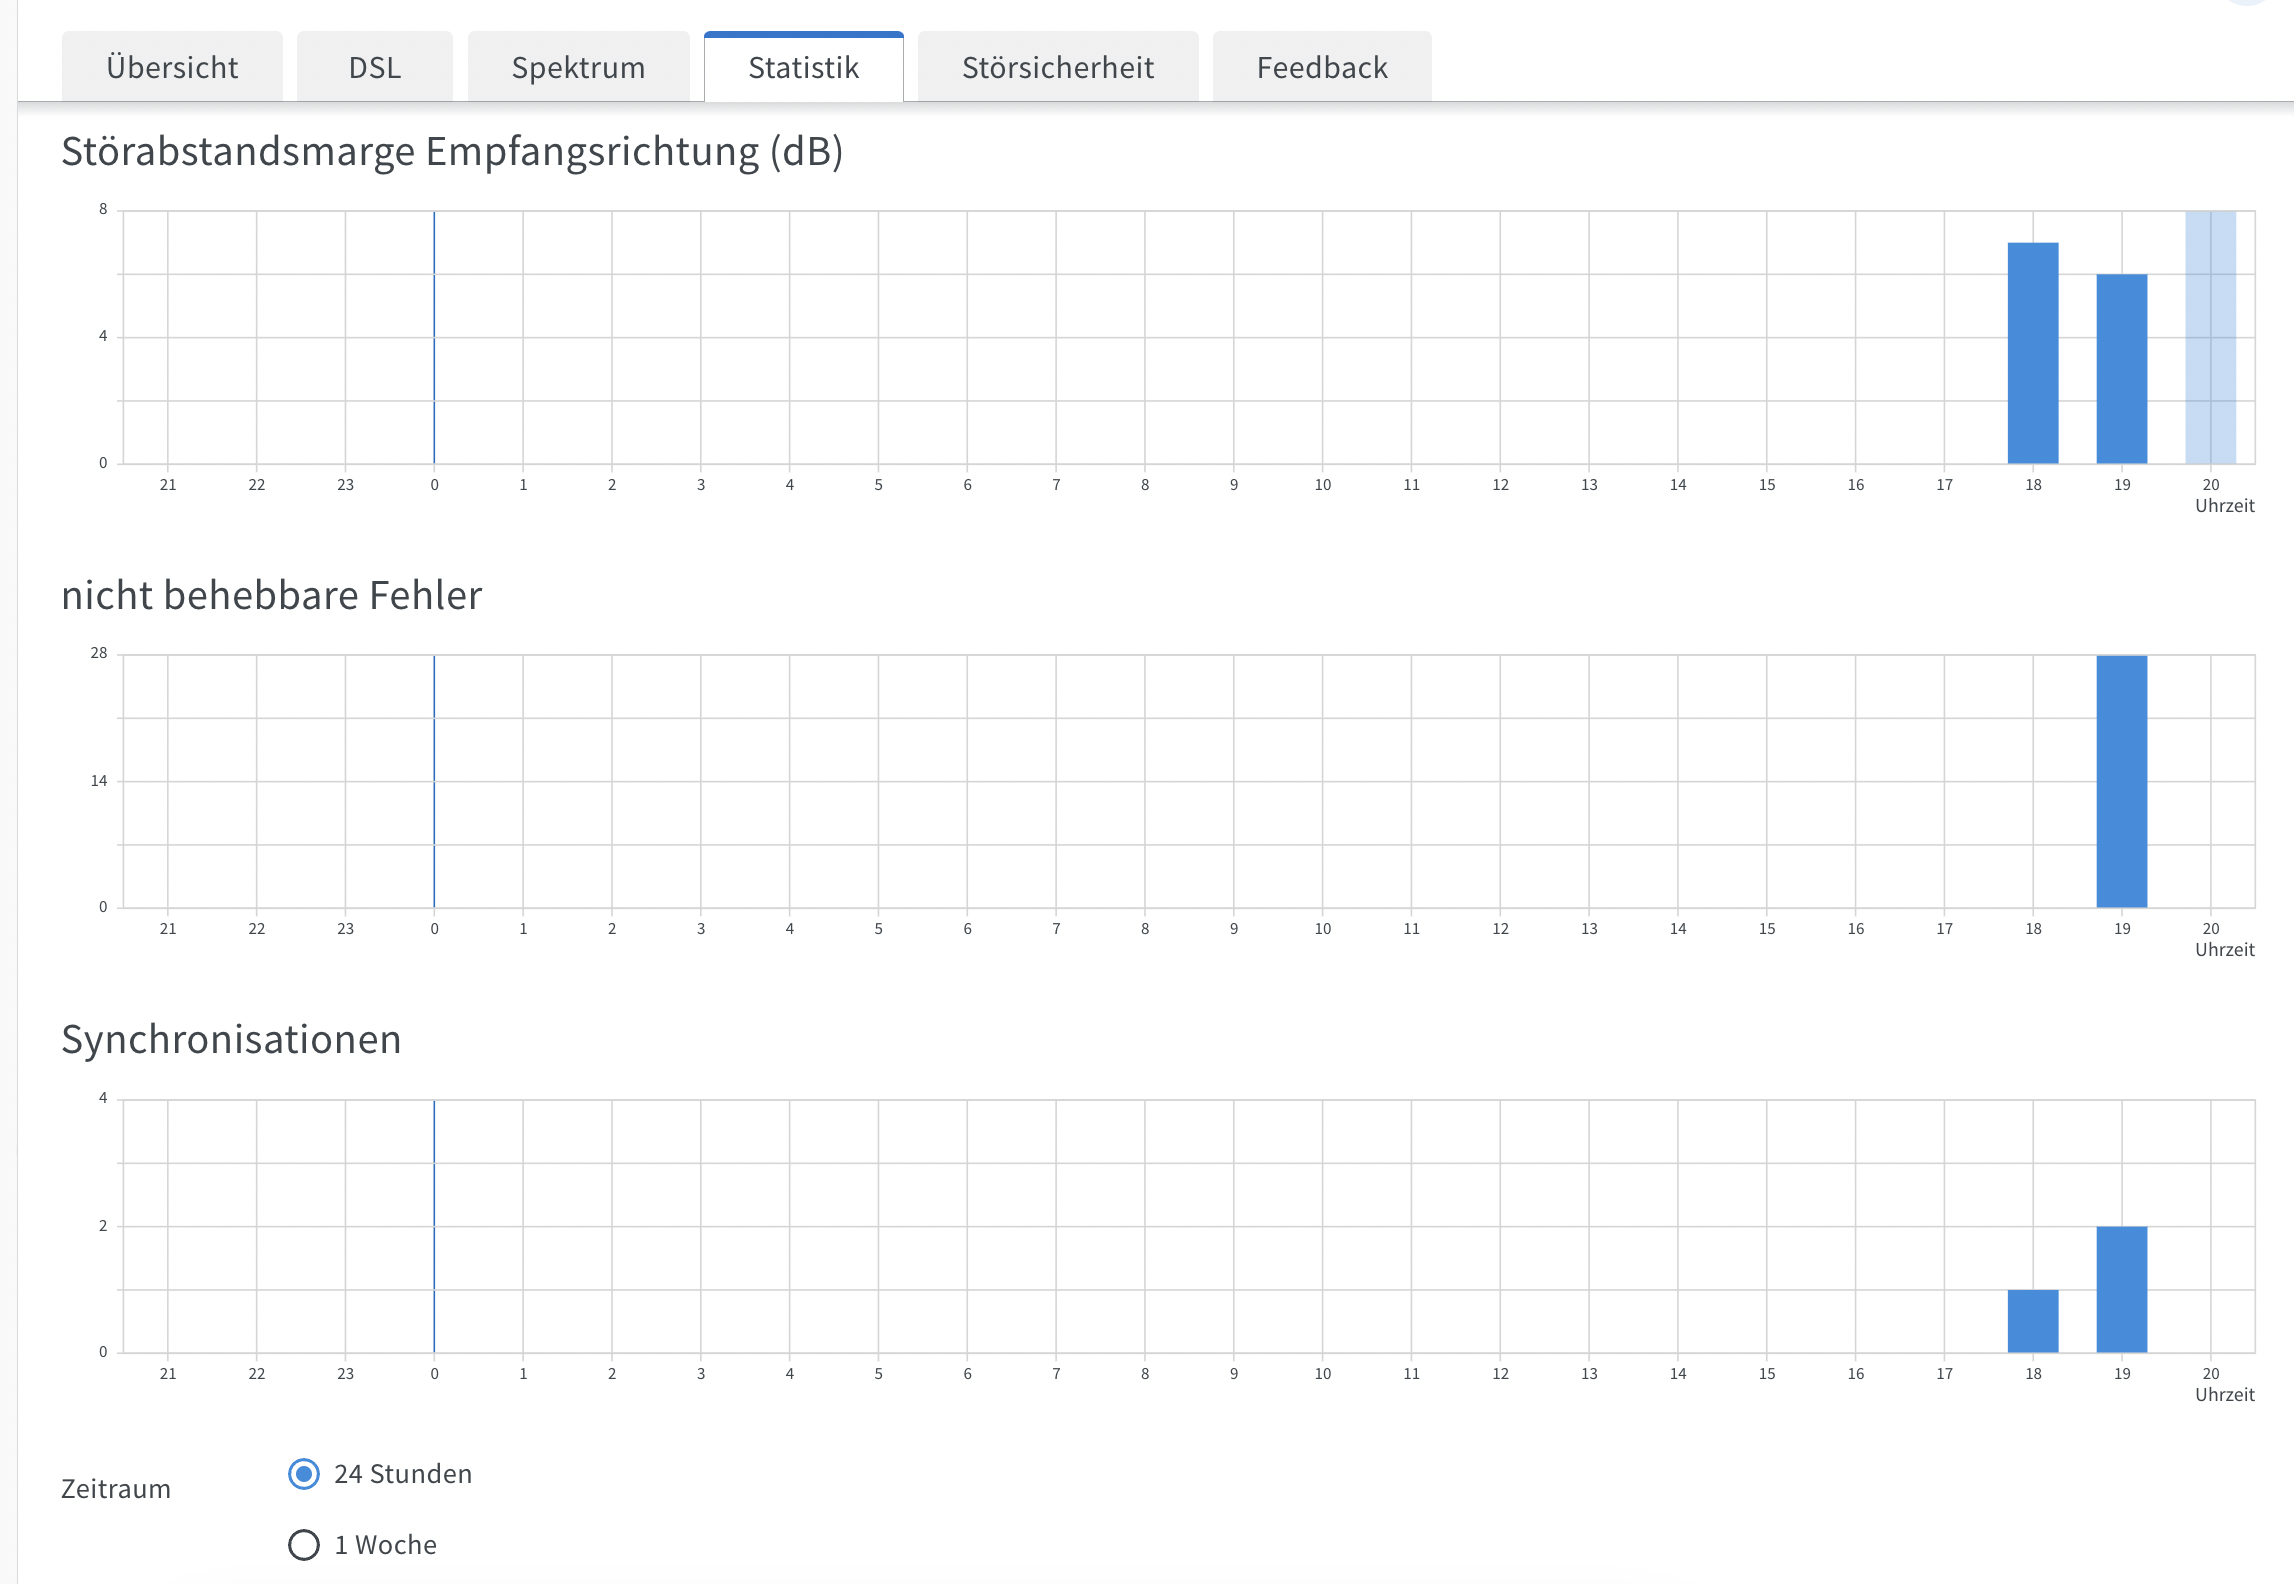Click the light-blue 20 o'clock bar in Störabstandsmarge
This screenshot has height=1584, width=2294.
2210,337
